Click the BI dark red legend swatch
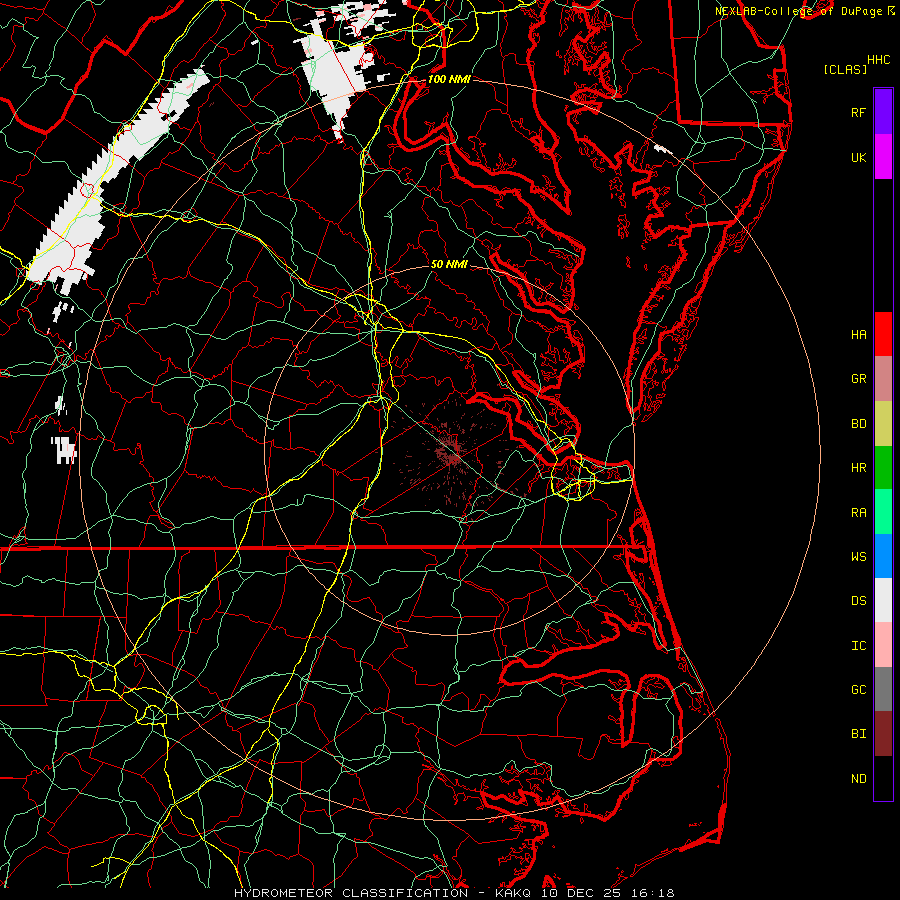Screen dimensions: 900x900 [883, 734]
